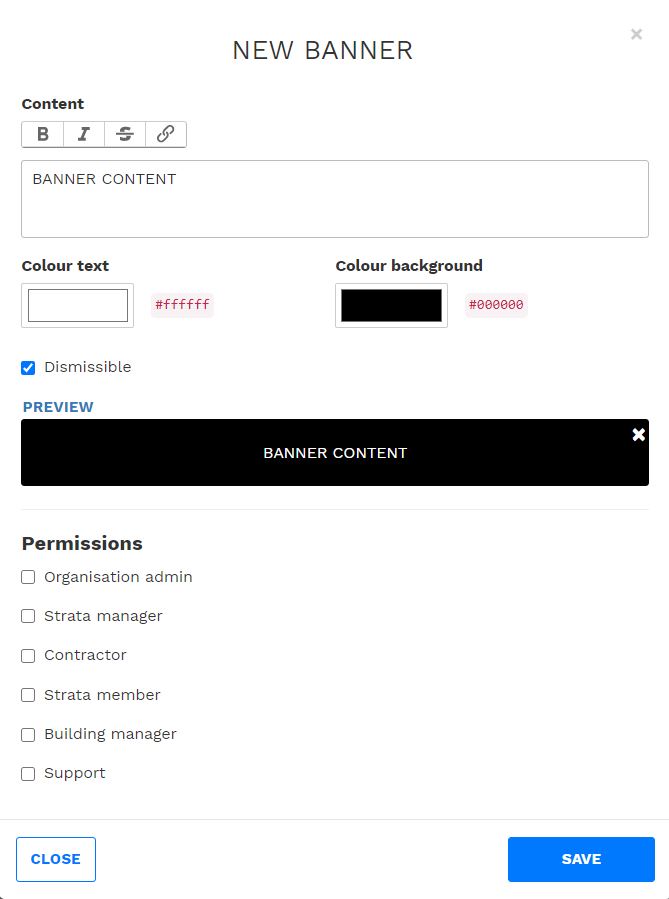Click the Close button at the bottom
The image size is (669, 899).
pos(56,859)
